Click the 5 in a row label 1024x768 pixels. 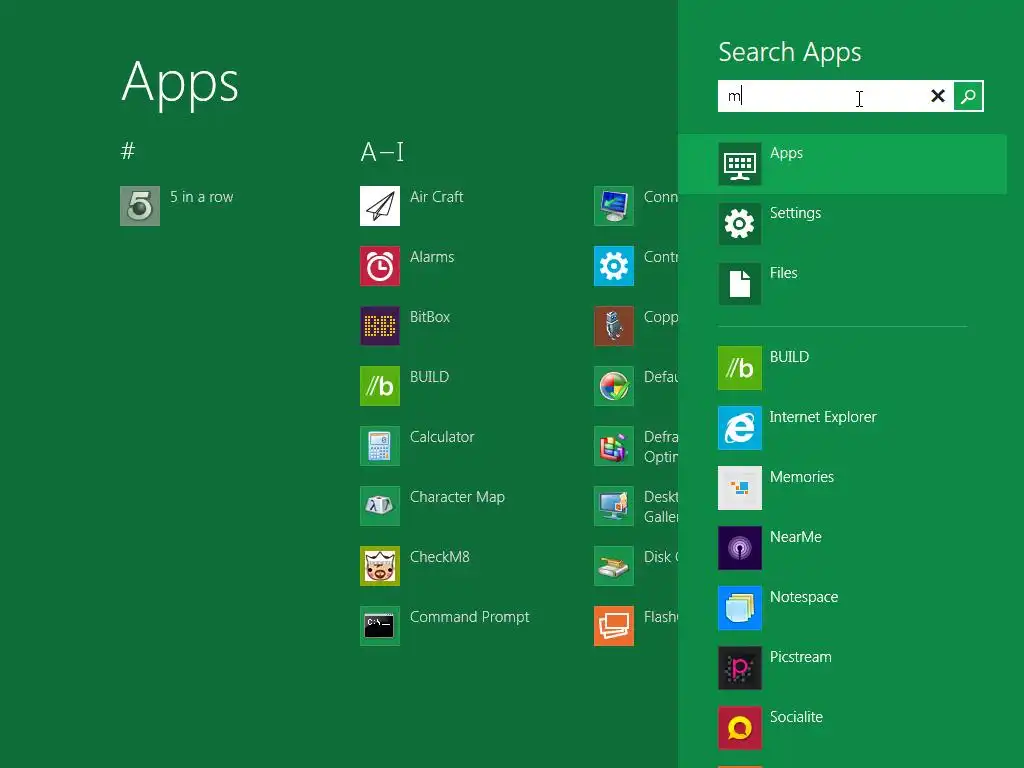pyautogui.click(x=201, y=197)
